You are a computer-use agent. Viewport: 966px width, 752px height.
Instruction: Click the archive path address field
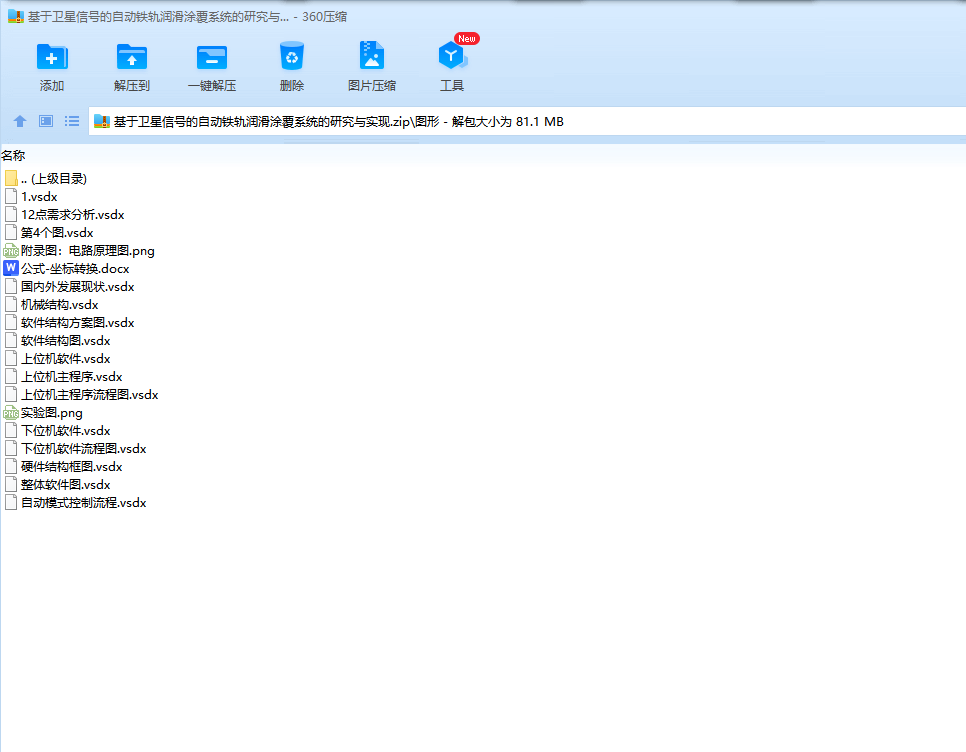[x=527, y=121]
